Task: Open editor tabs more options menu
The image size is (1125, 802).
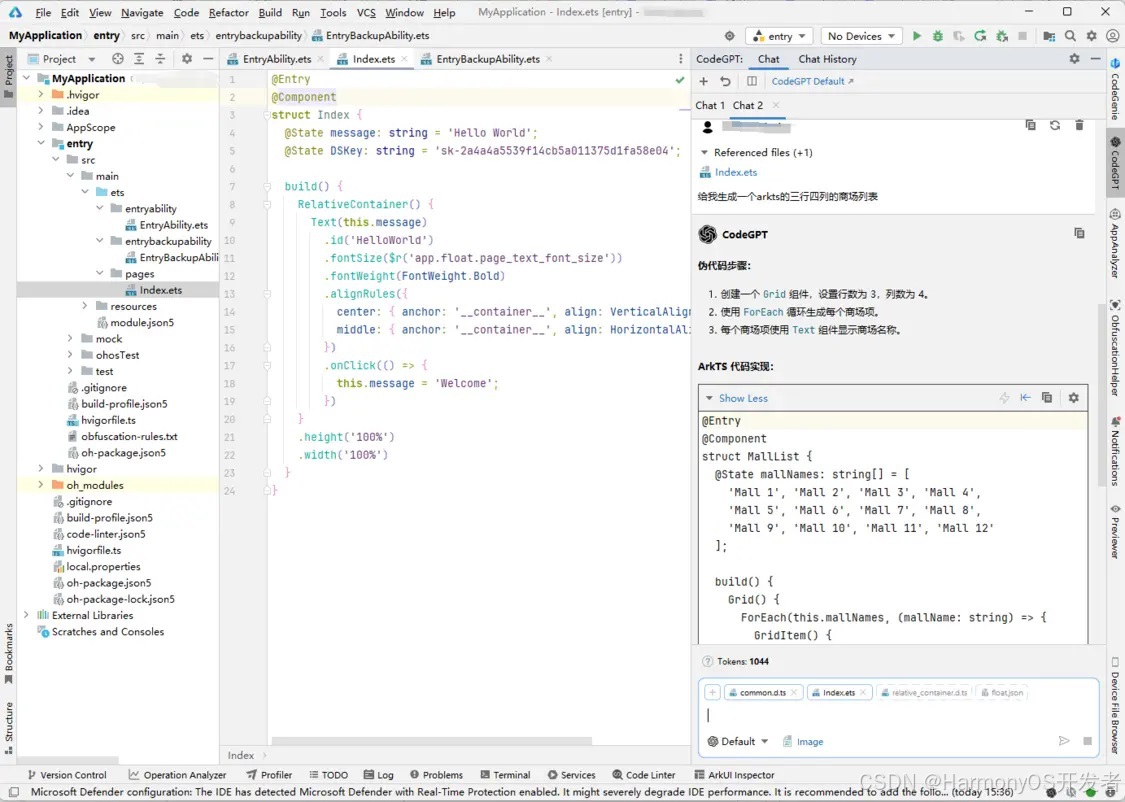Action: point(680,59)
